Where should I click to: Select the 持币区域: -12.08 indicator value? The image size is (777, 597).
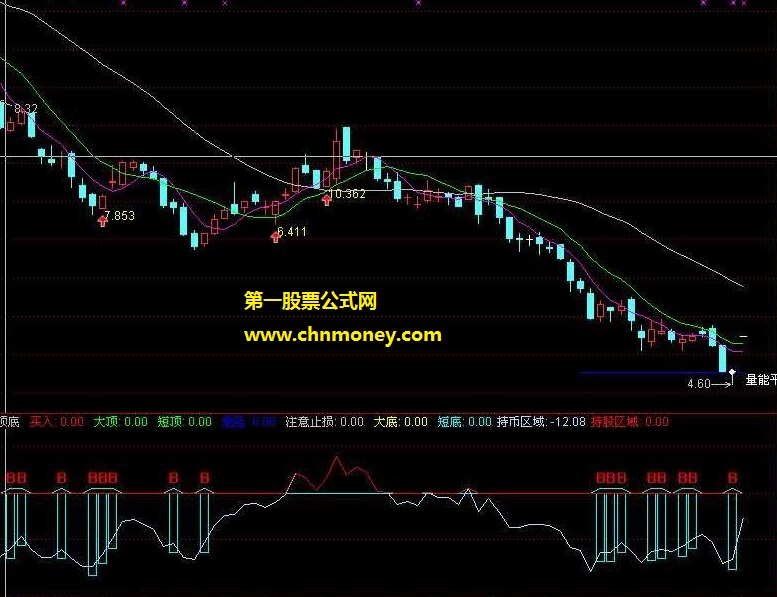[541, 422]
